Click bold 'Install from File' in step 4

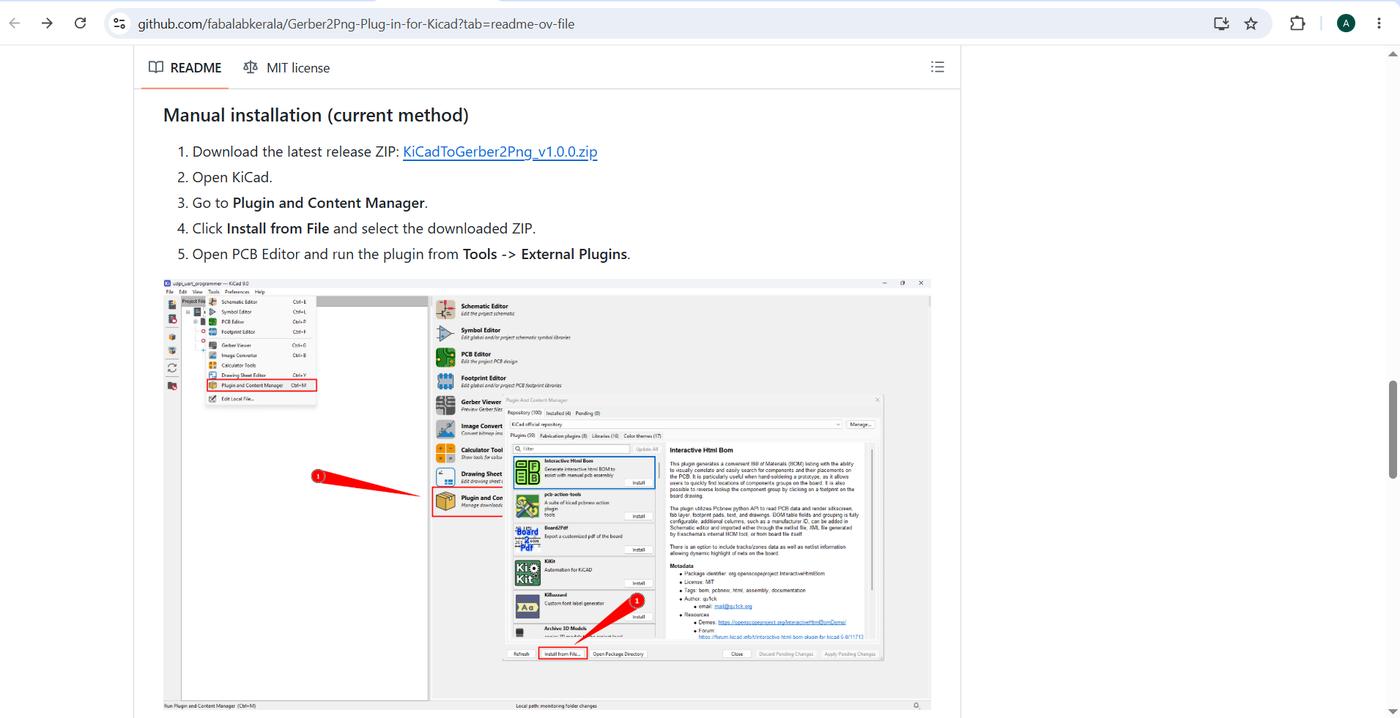[x=278, y=228]
